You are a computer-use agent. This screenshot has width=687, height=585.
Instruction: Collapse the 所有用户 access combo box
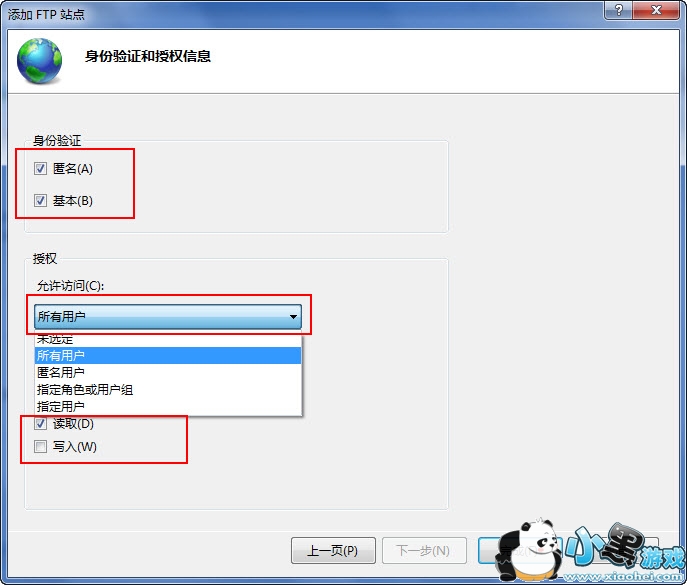(x=168, y=316)
